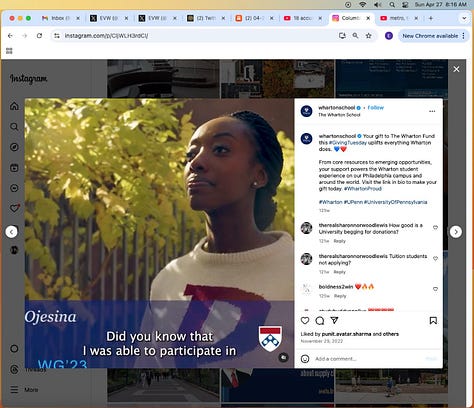Open punit.avatar.sharma liker profile
The image size is (474, 408).
[x=346, y=334]
